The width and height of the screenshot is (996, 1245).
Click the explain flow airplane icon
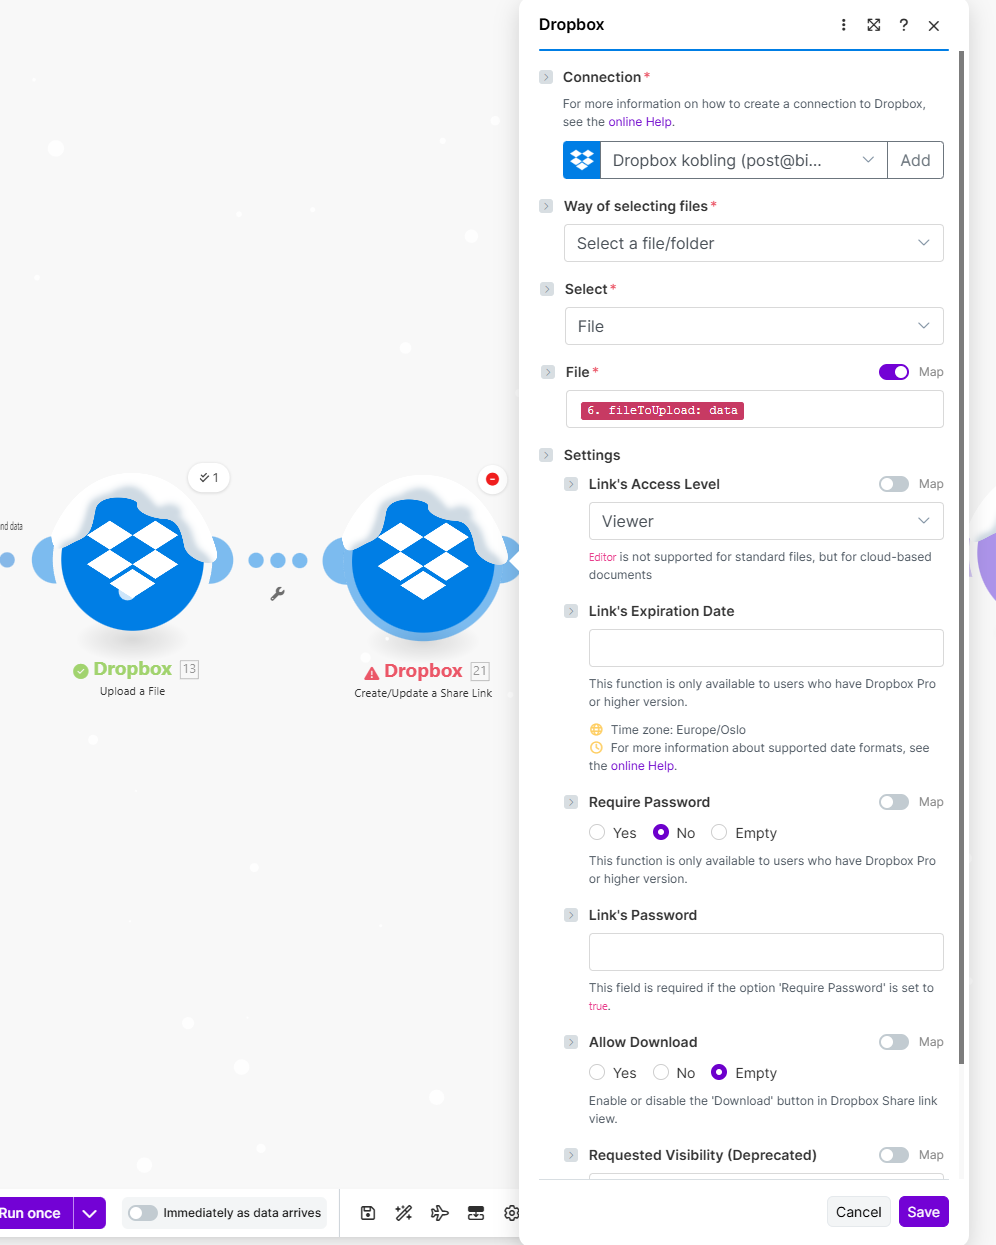(x=440, y=1213)
